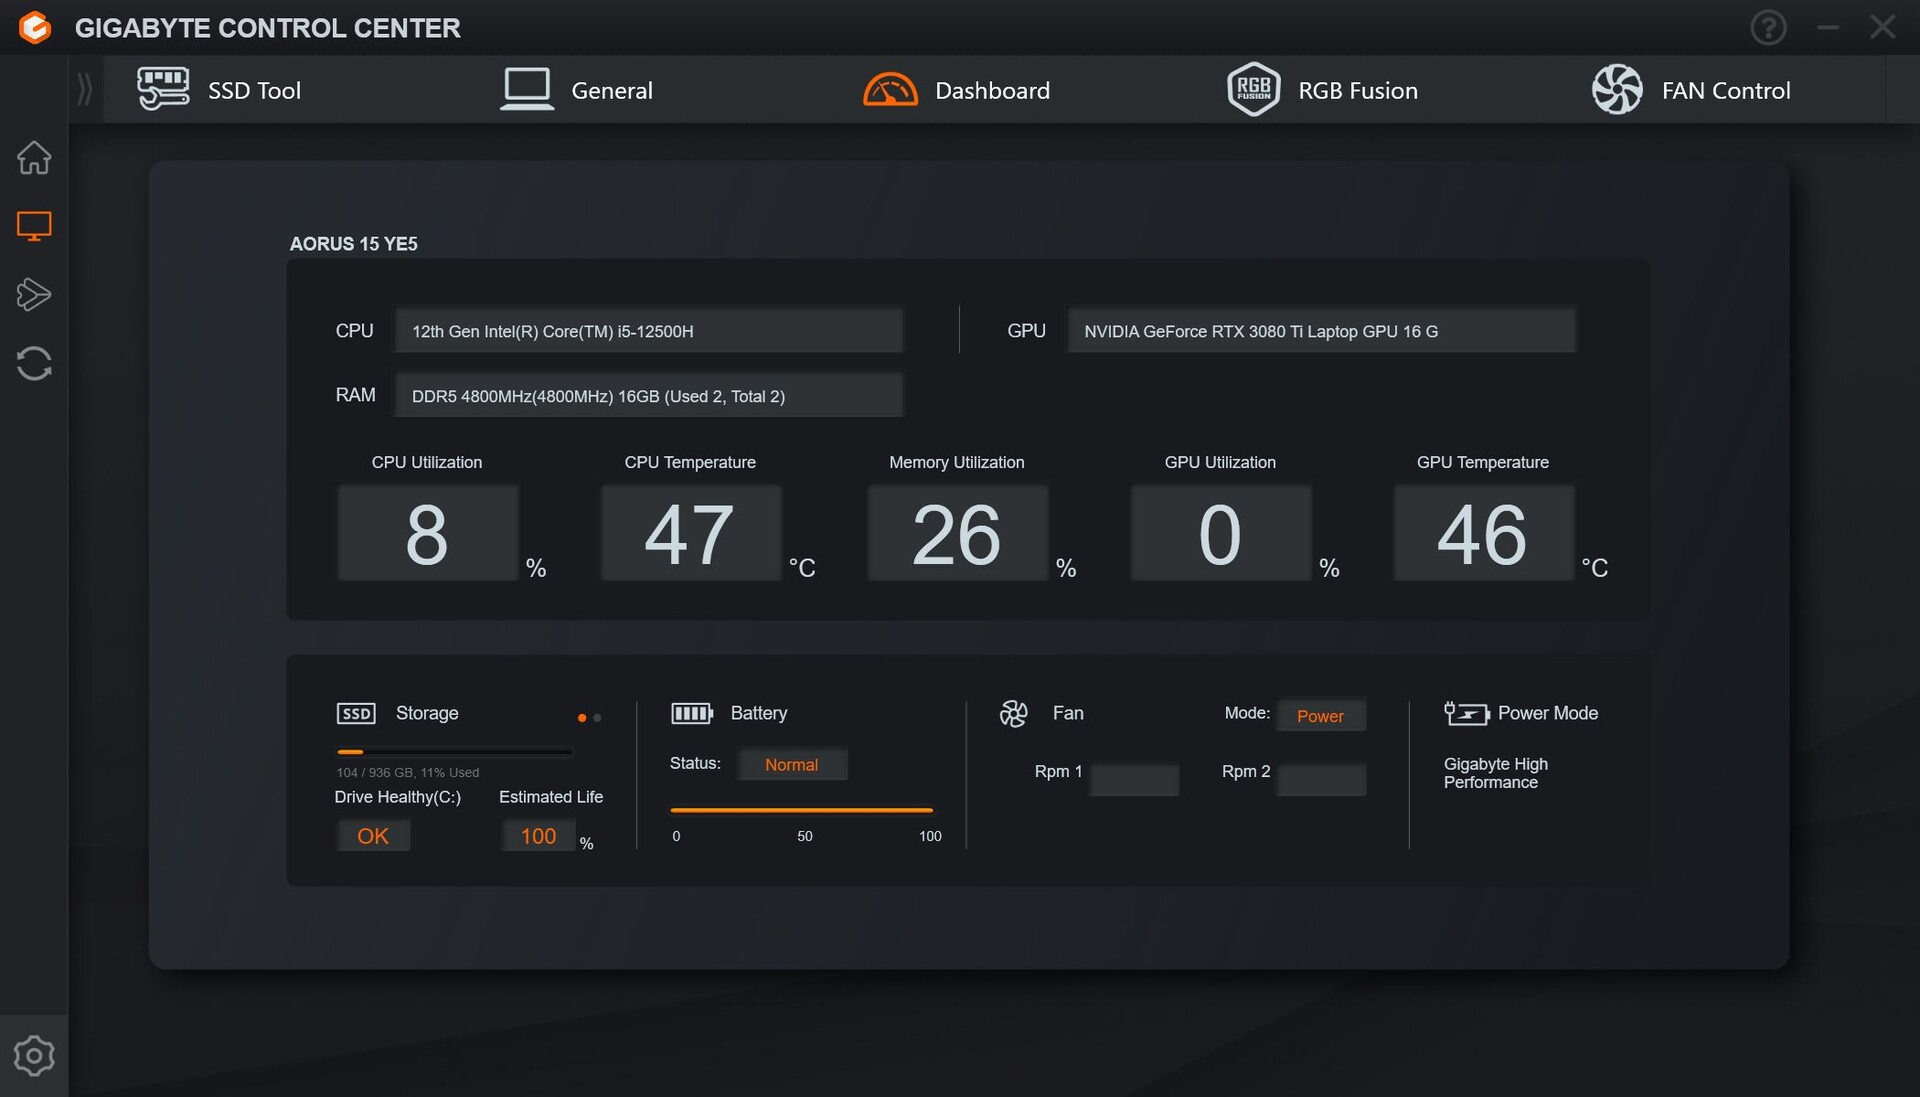Click the Power Mode plug icon
1920x1097 pixels.
[x=1466, y=713]
